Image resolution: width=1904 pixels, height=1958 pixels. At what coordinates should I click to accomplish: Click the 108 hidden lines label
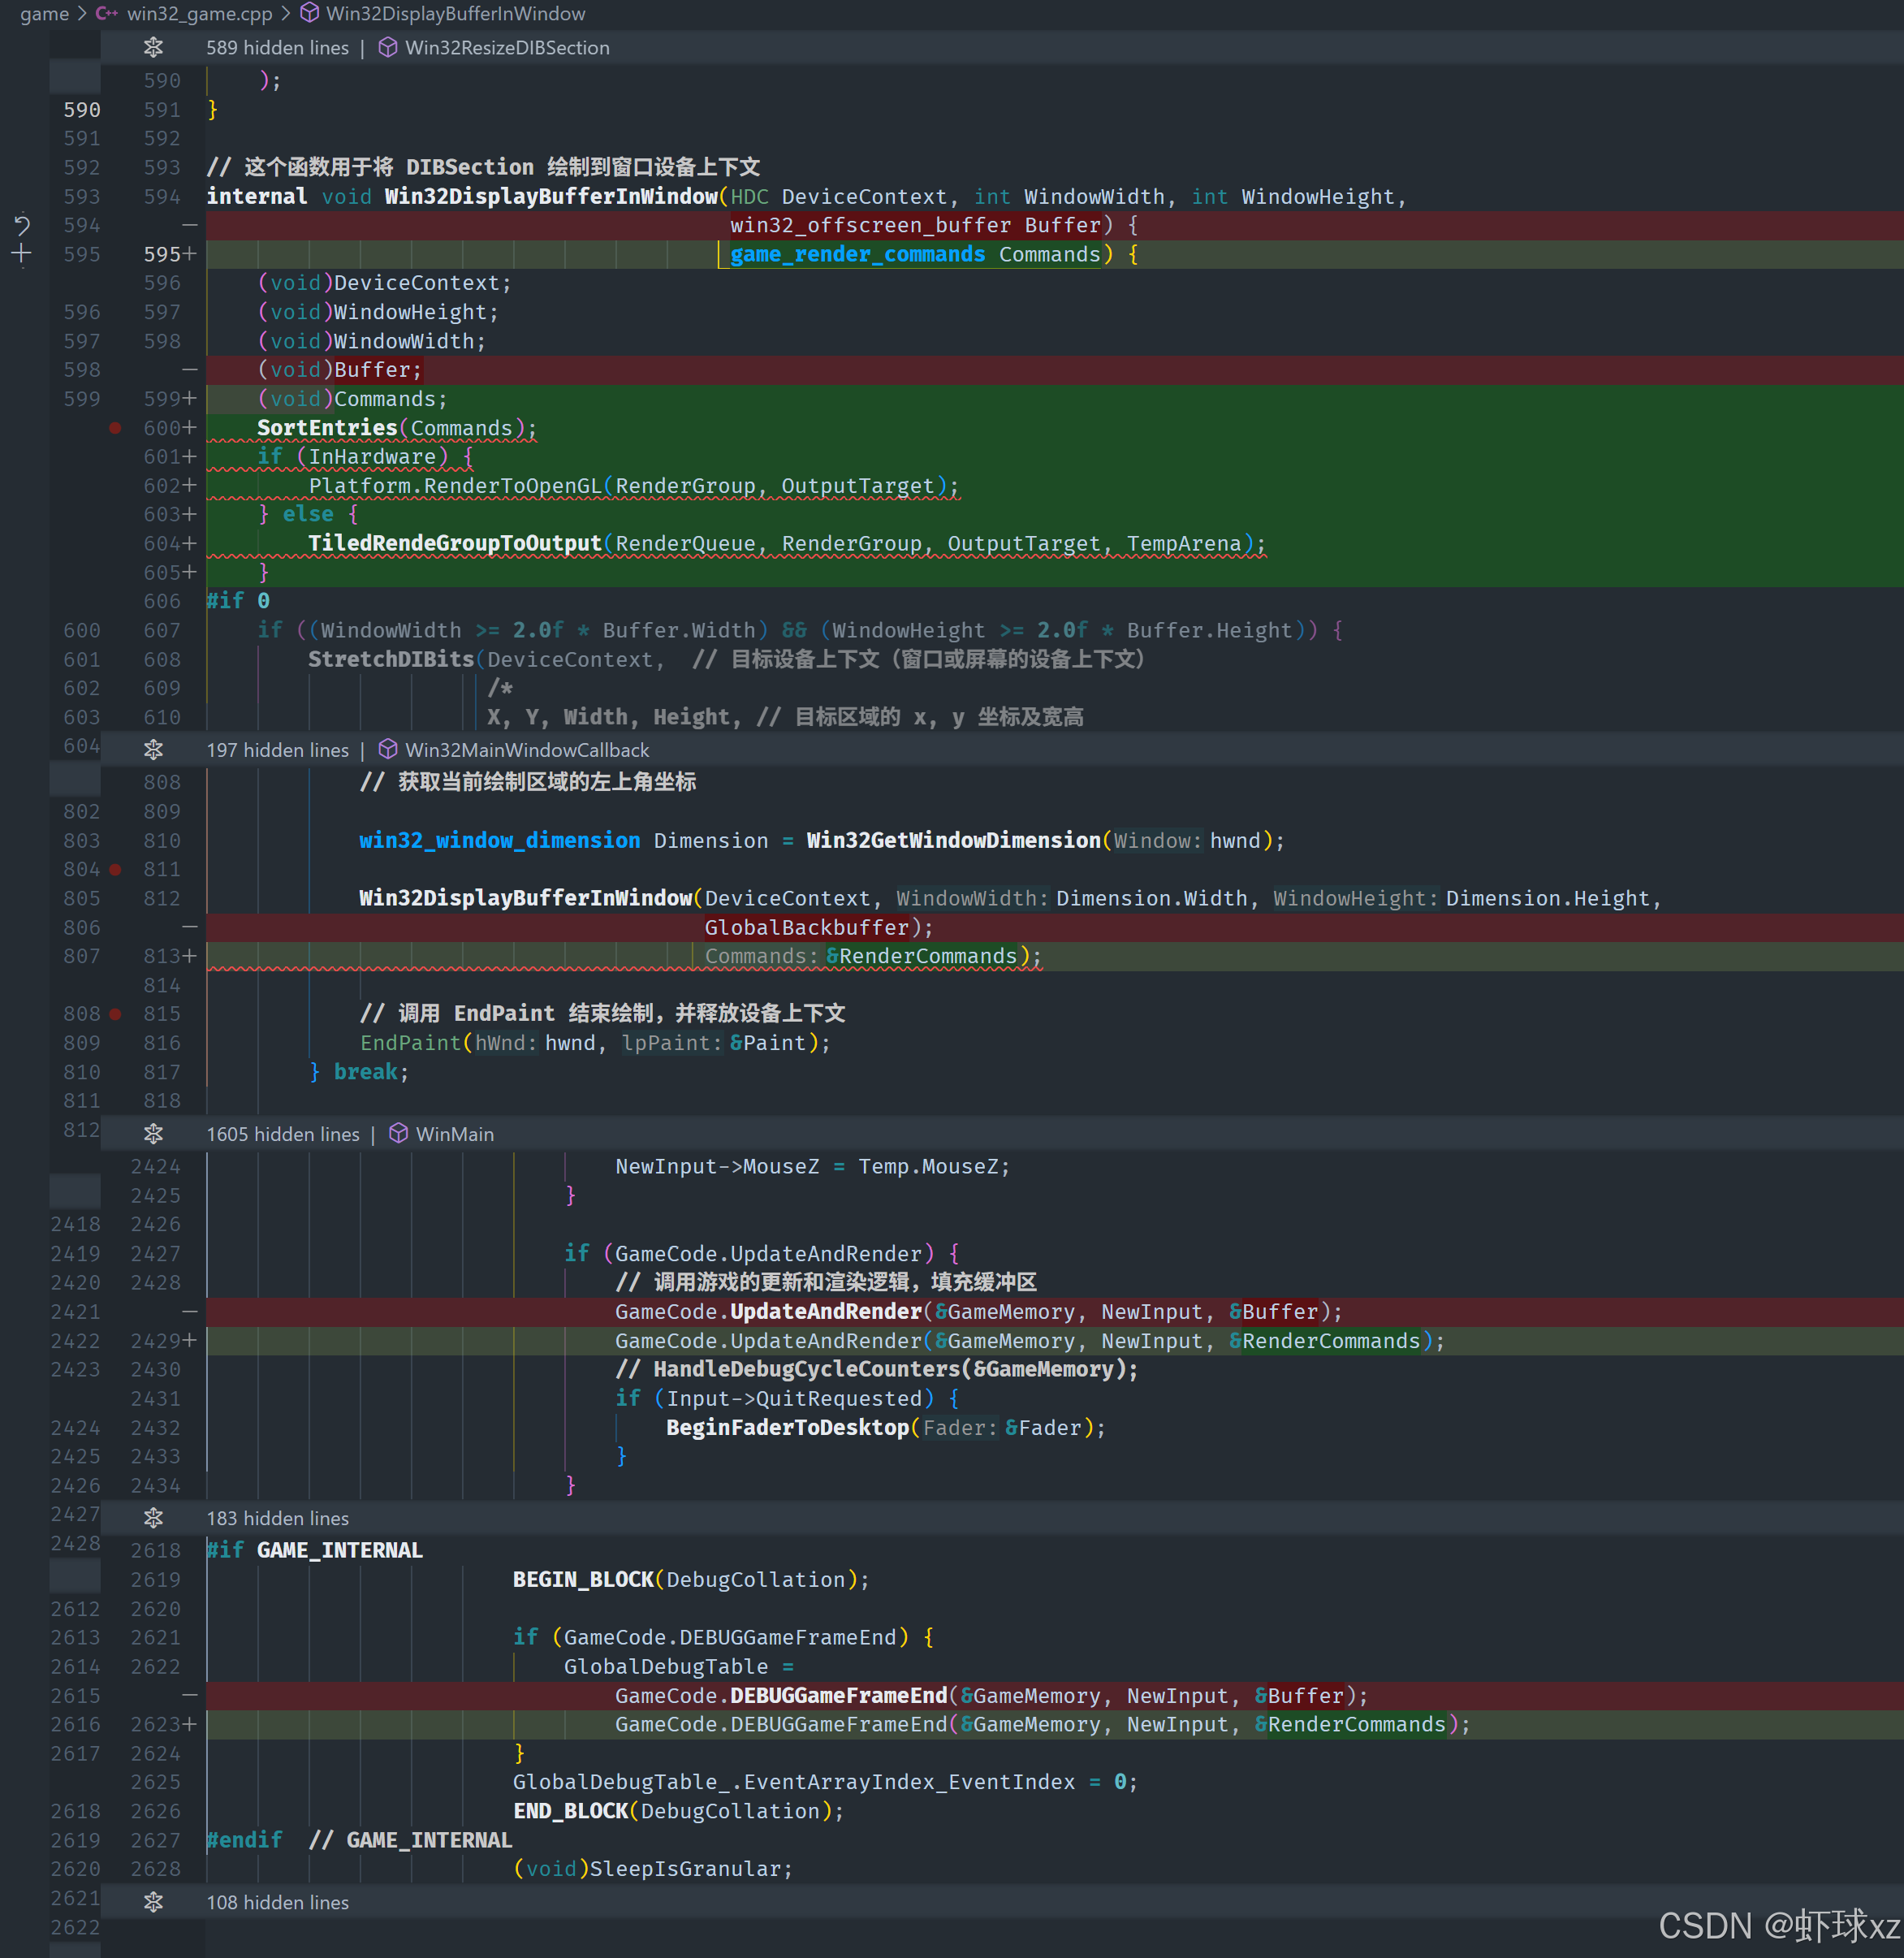[277, 1901]
